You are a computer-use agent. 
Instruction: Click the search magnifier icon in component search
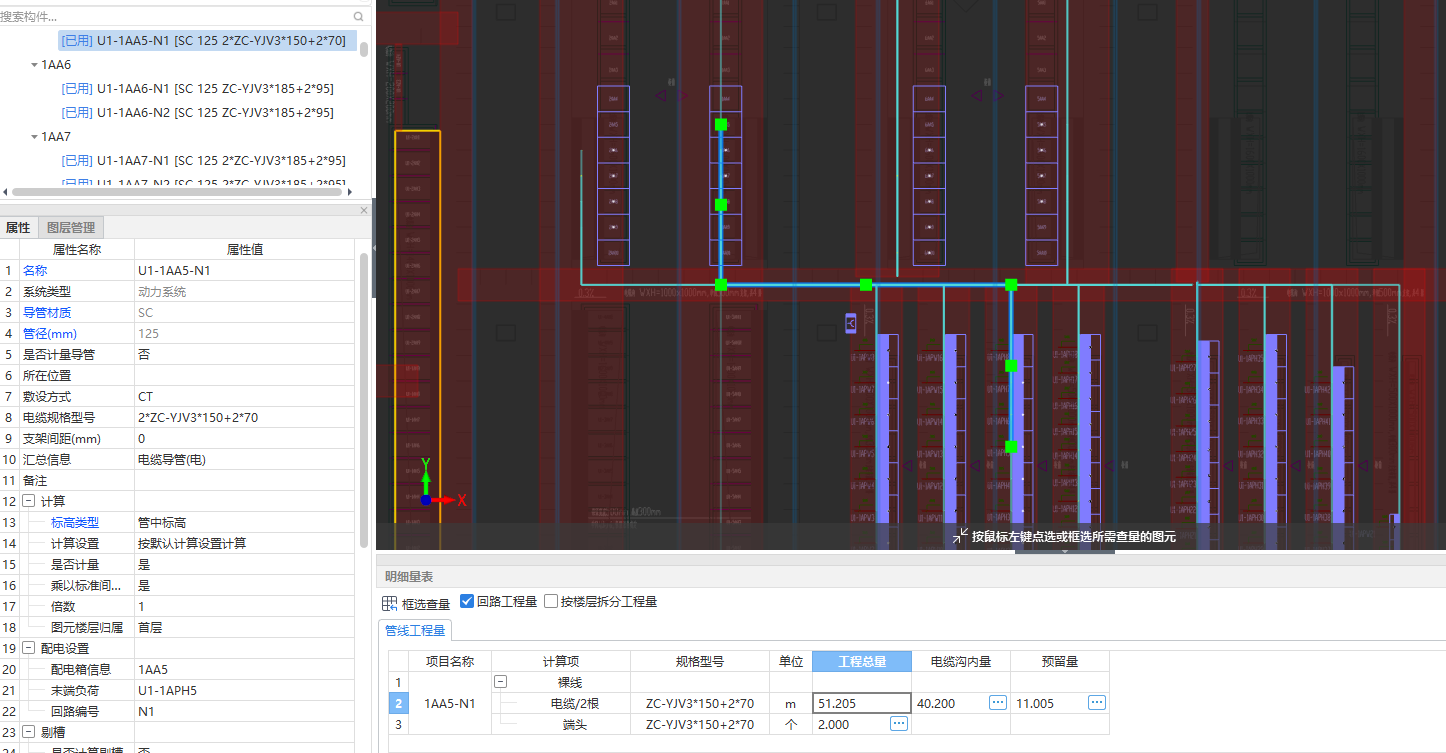359,17
